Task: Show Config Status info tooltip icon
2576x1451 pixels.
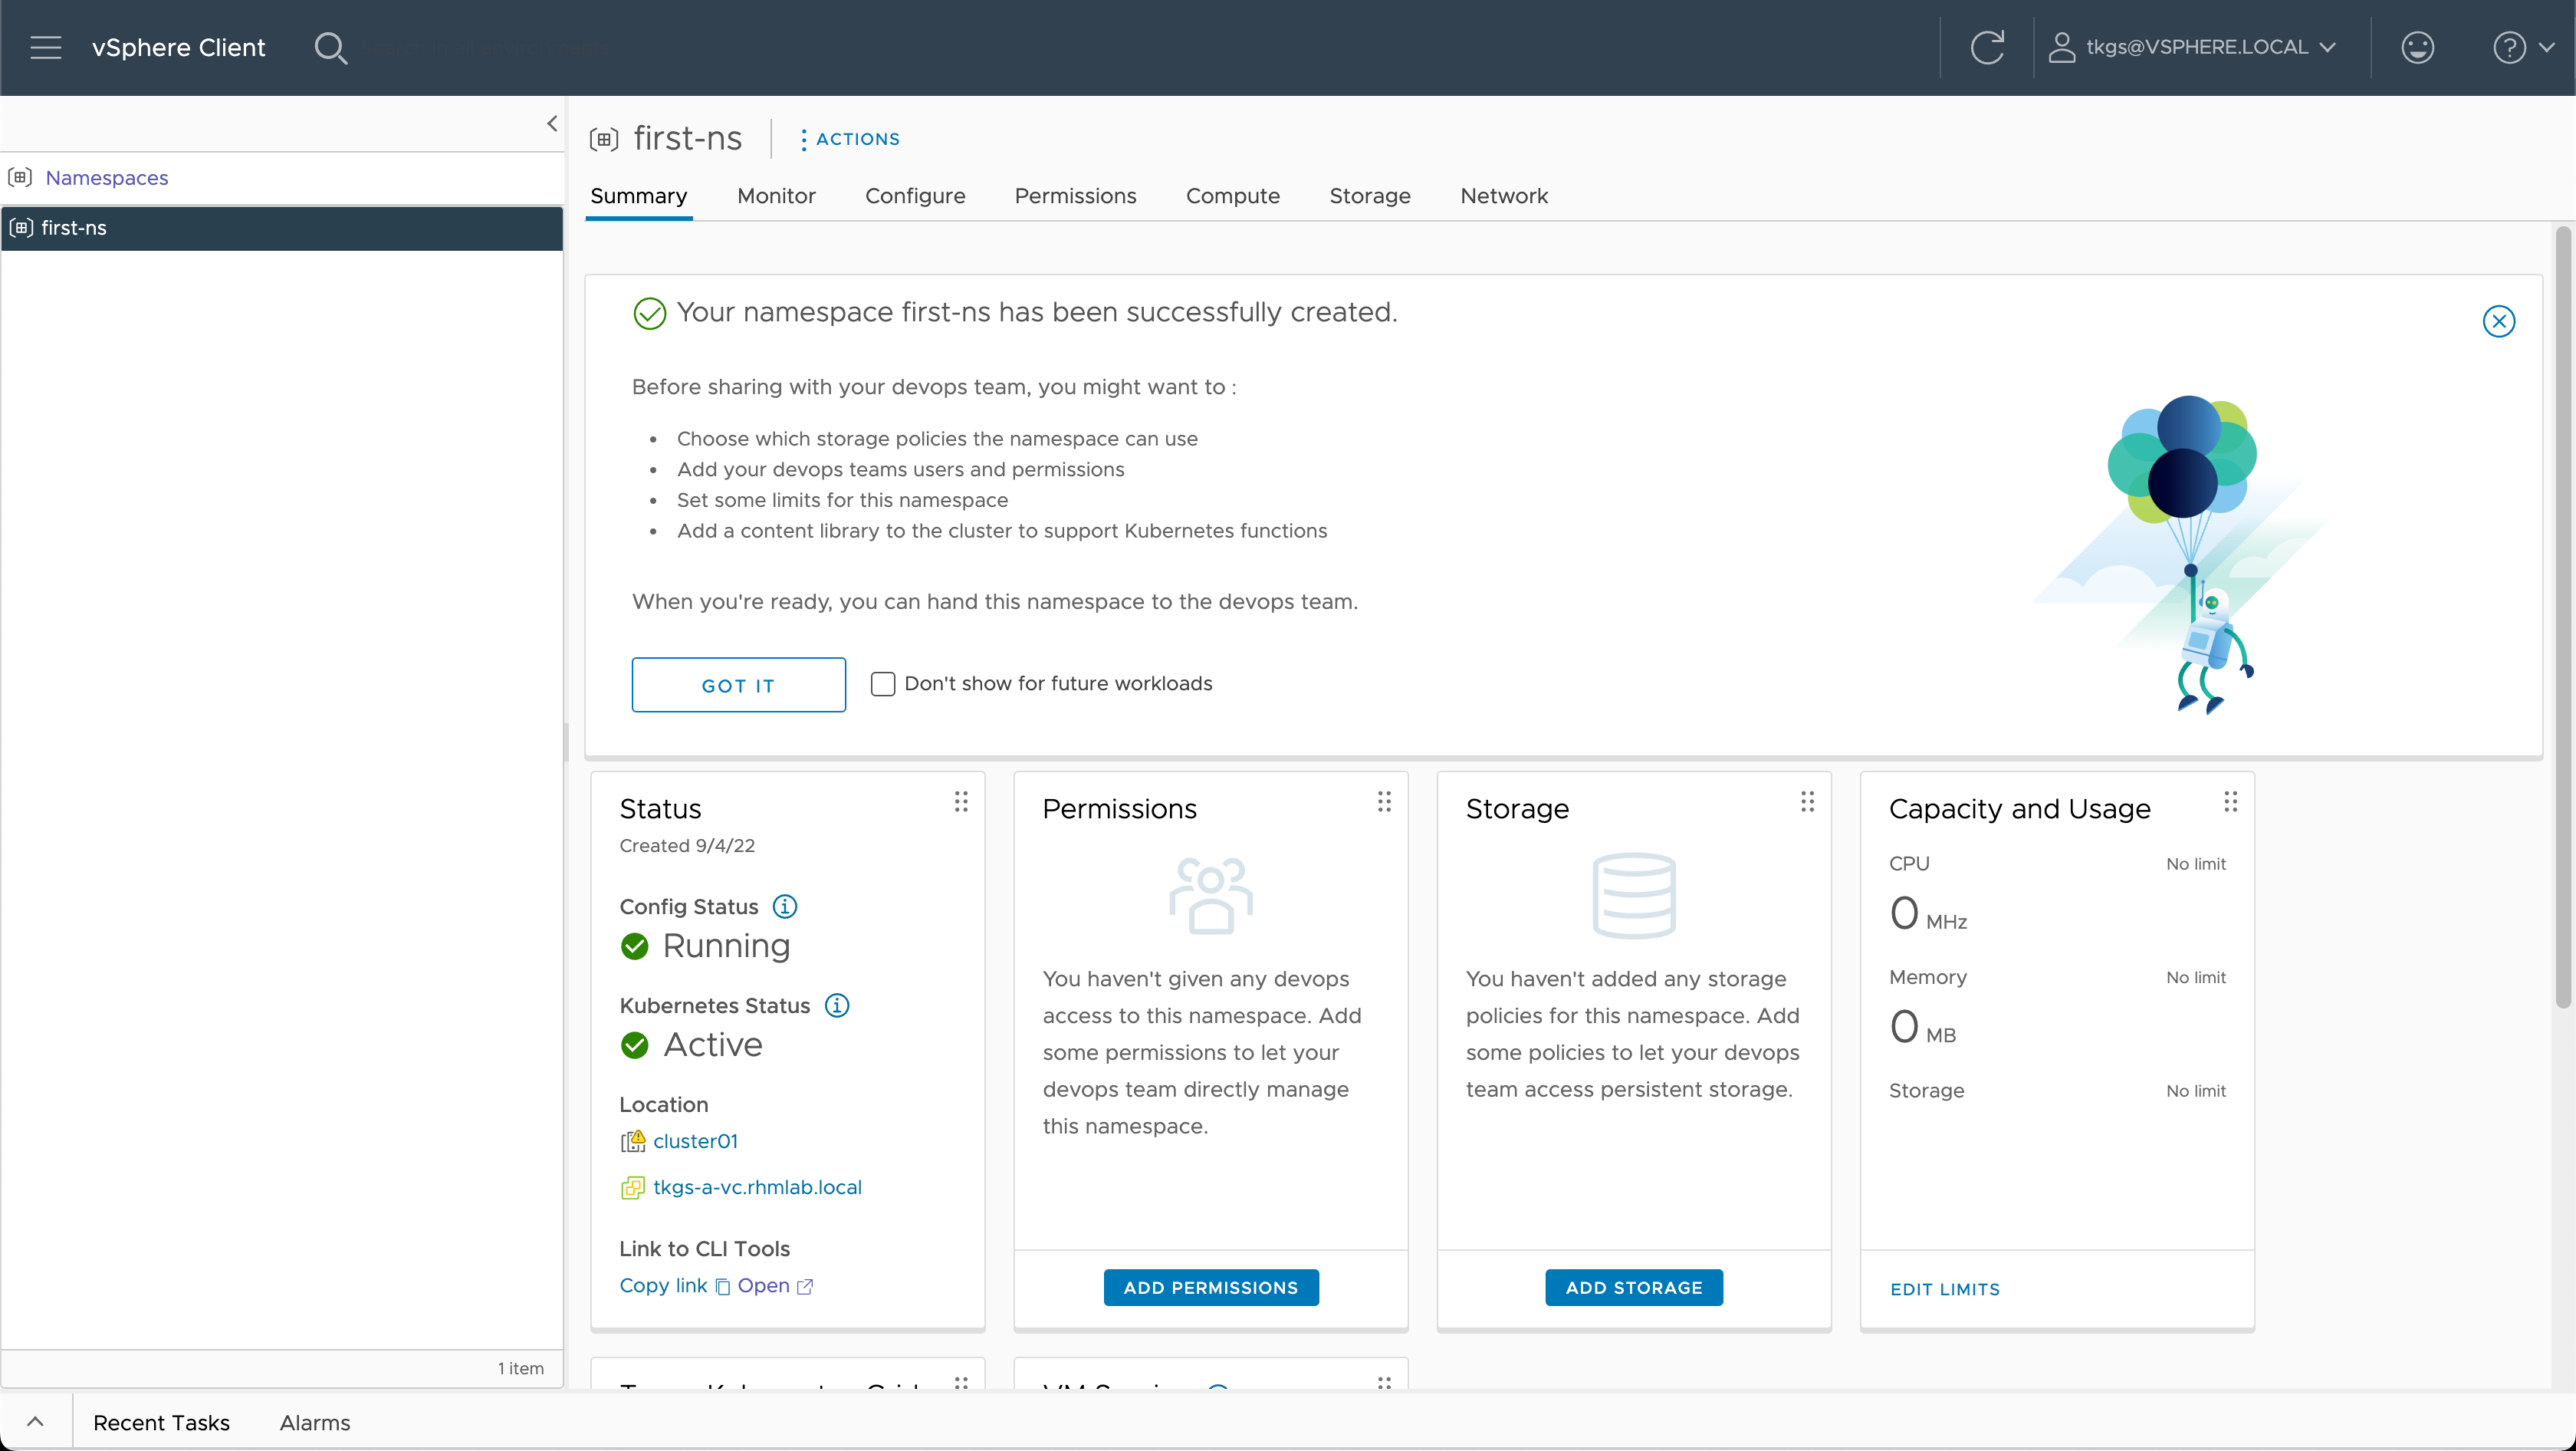Action: [x=785, y=906]
